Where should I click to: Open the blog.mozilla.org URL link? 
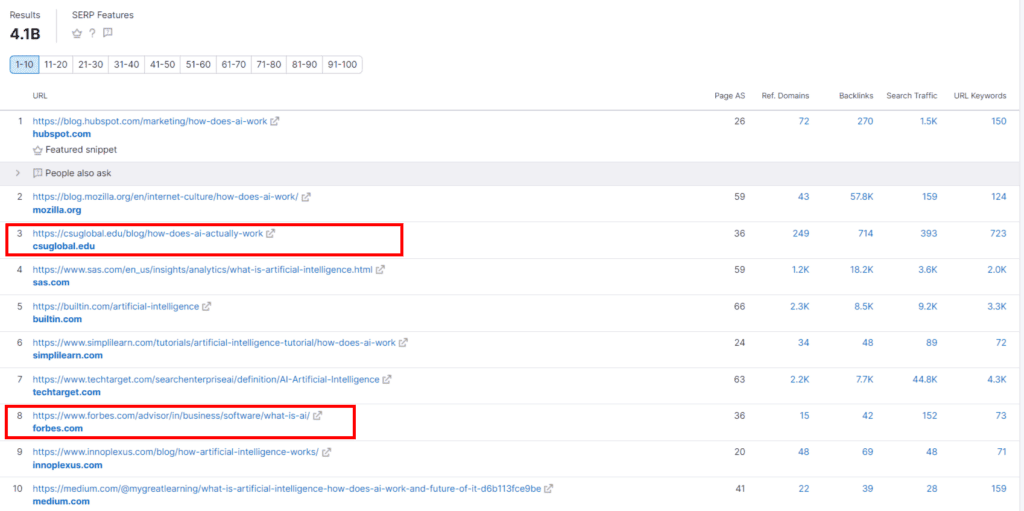[x=166, y=197]
